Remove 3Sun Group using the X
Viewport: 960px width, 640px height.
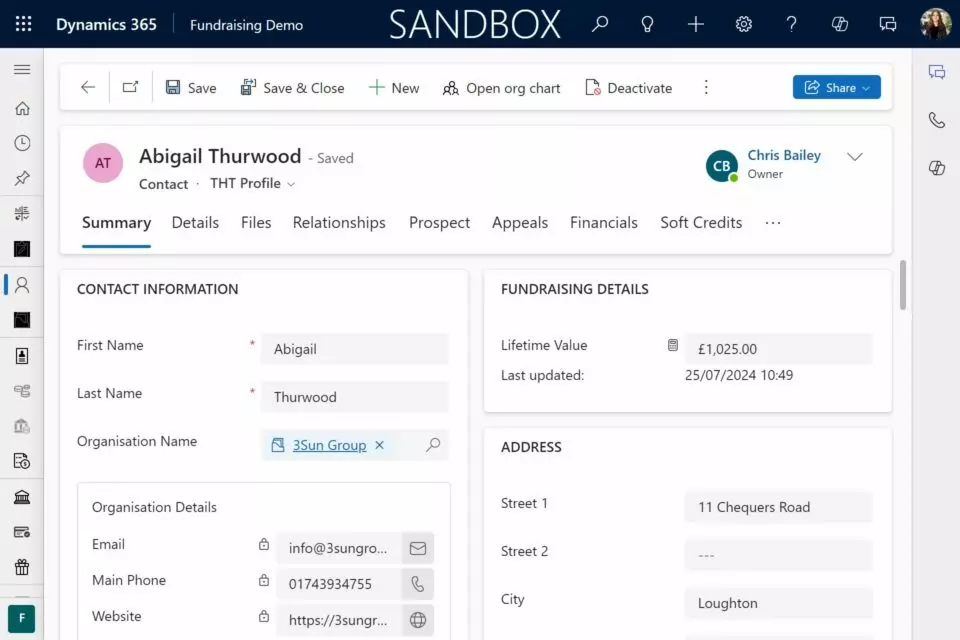pyautogui.click(x=379, y=445)
